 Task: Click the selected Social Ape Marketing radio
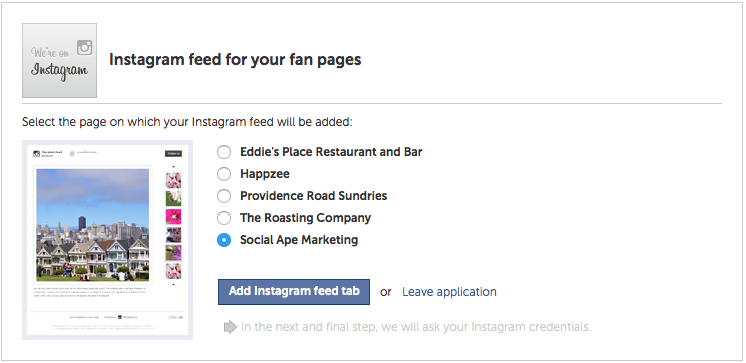[x=224, y=240]
